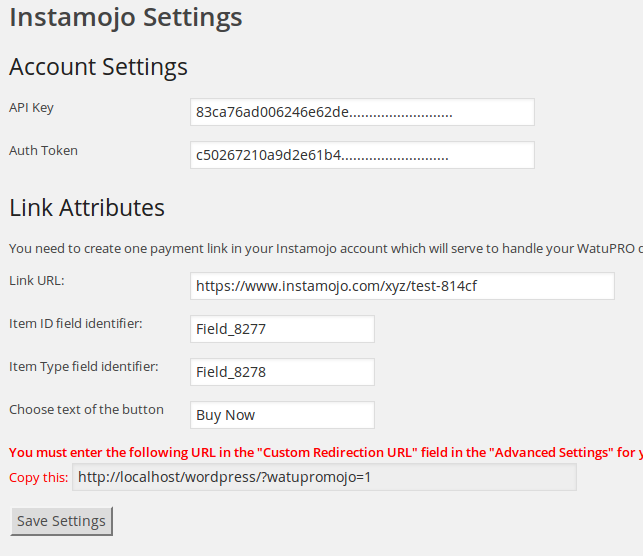Click the red 'Copy this:' label

pyautogui.click(x=39, y=478)
